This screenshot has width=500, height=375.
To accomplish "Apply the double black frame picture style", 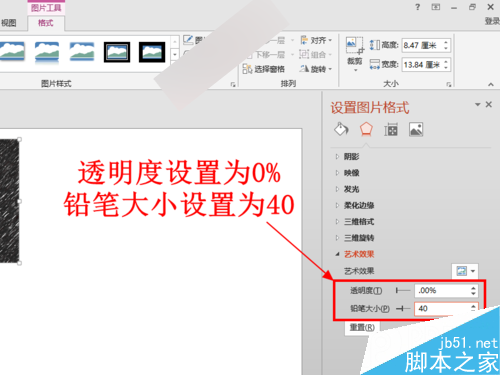I will tap(117, 52).
